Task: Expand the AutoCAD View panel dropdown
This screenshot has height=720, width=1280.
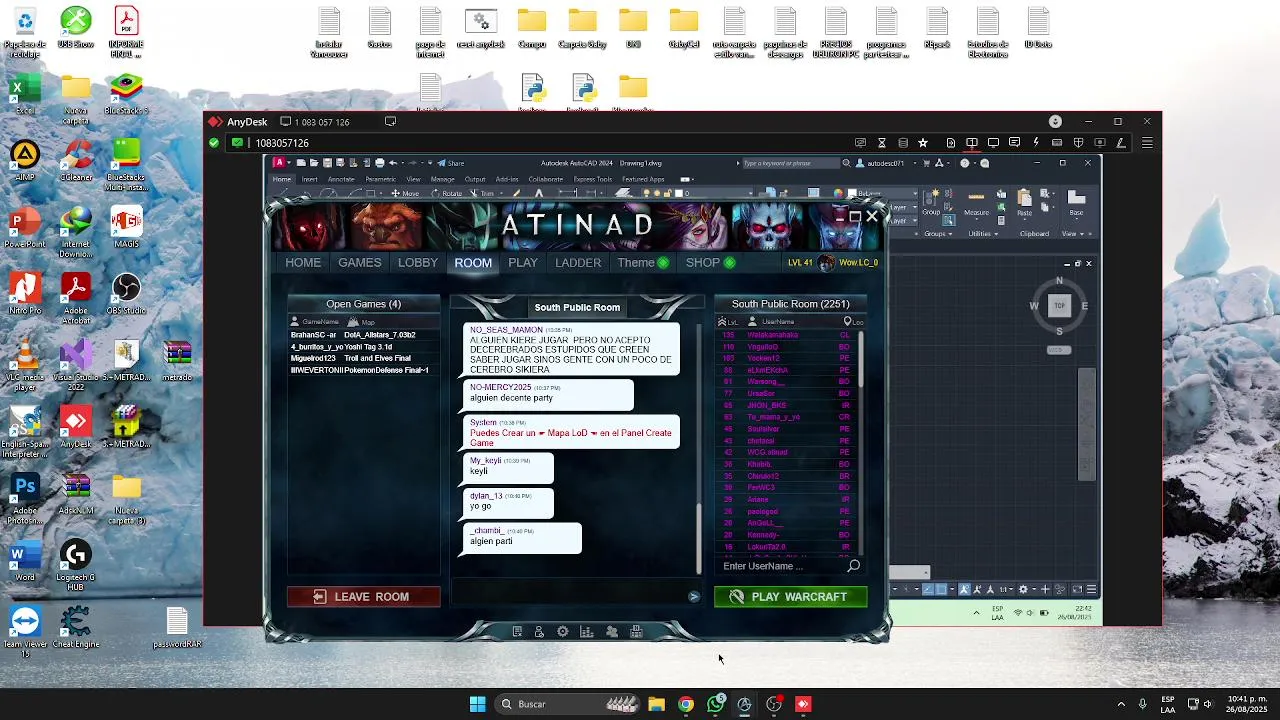Action: pos(1073,234)
